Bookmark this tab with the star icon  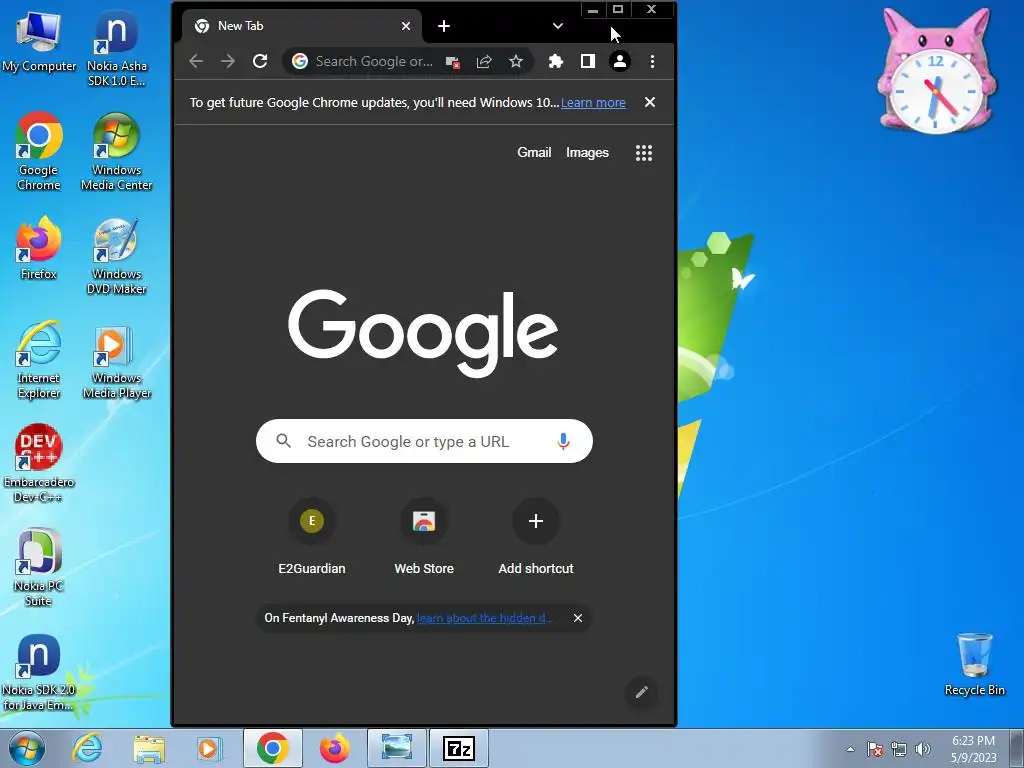pyautogui.click(x=516, y=61)
